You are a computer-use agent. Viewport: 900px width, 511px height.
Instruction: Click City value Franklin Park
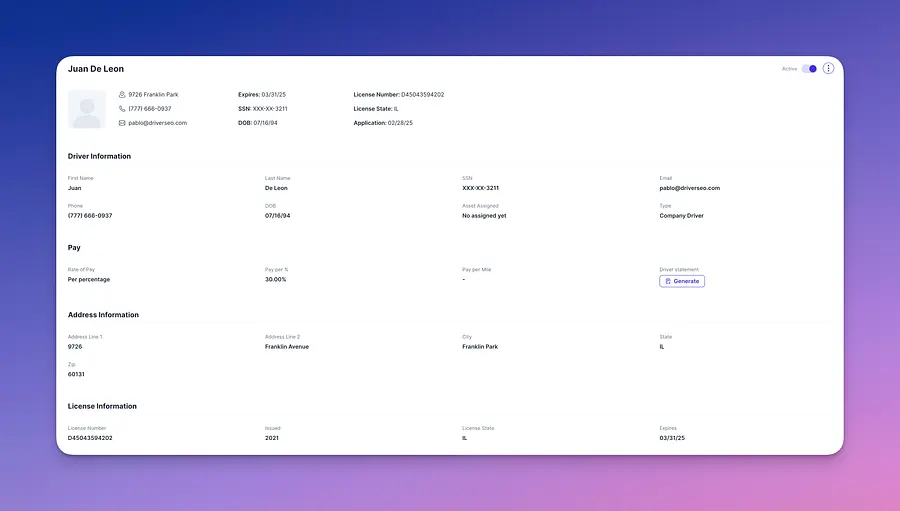480,347
